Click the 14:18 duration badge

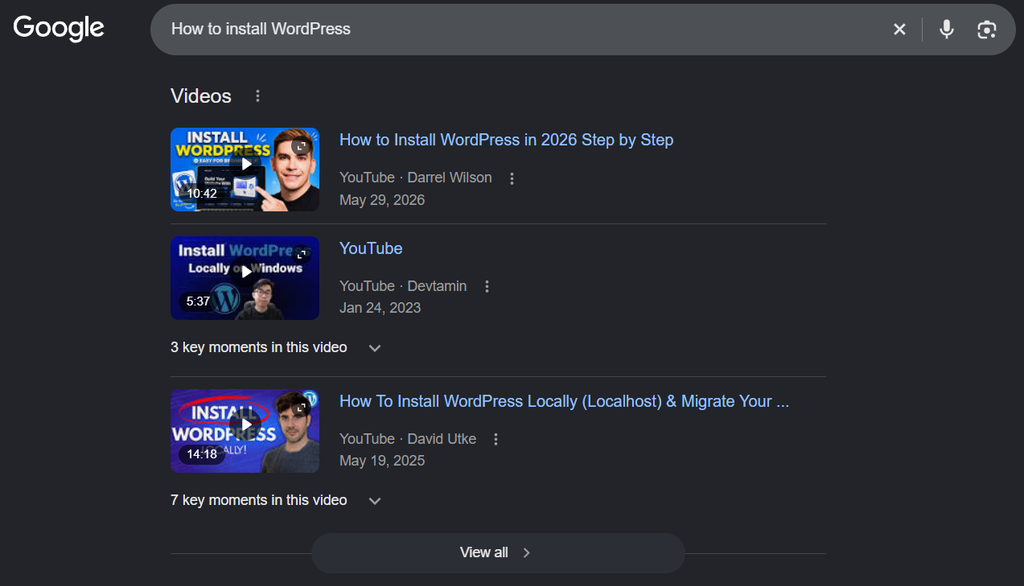click(202, 454)
